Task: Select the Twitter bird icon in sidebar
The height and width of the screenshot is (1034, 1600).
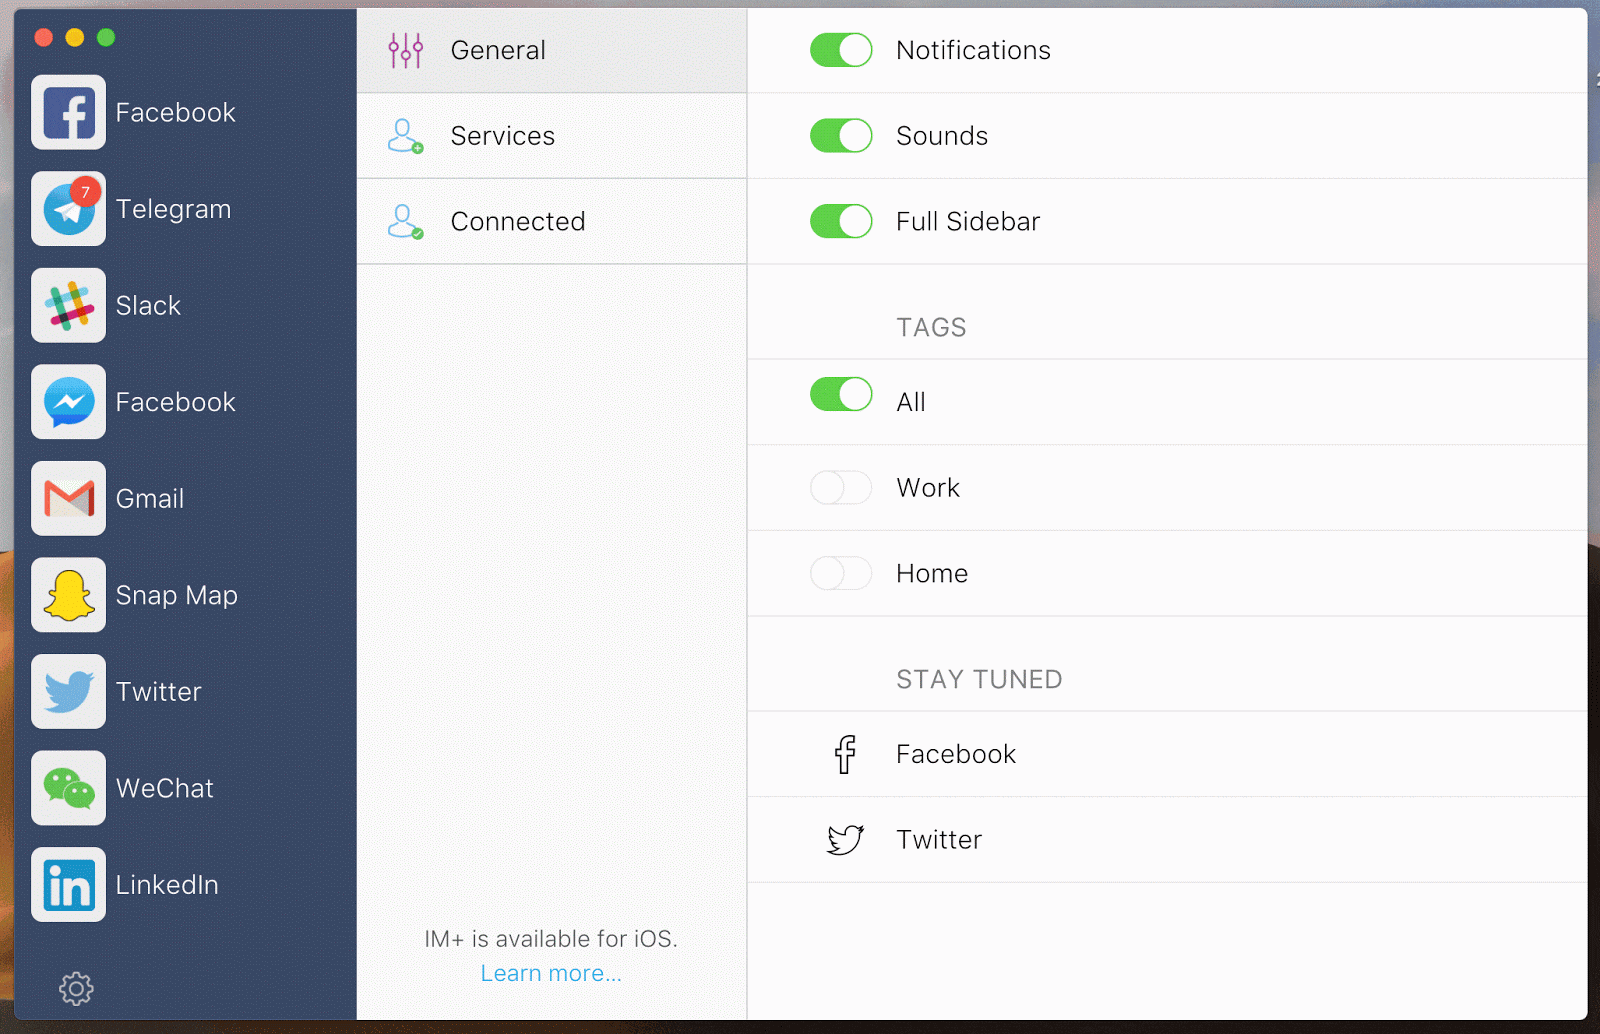Action: pos(68,691)
